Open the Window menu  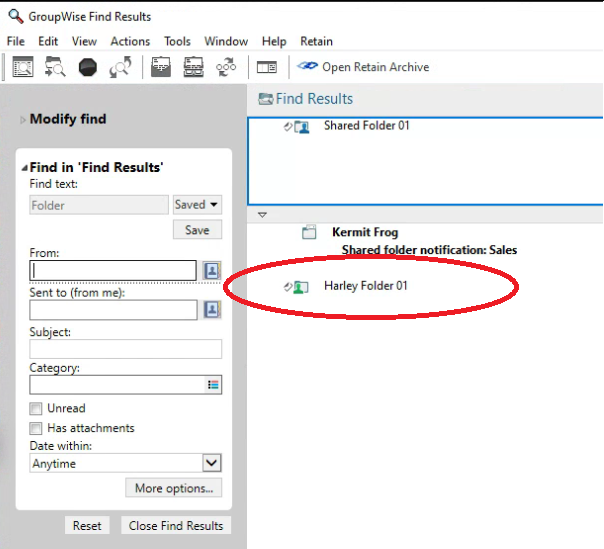pyautogui.click(x=226, y=41)
